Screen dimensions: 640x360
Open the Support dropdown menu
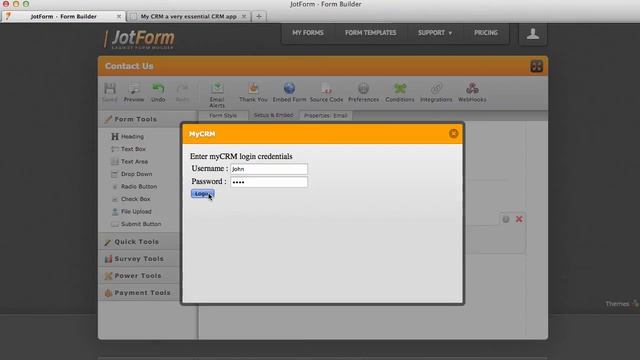pos(435,33)
